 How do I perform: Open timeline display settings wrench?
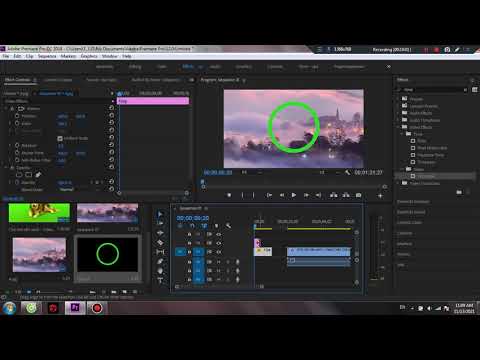(x=228, y=226)
